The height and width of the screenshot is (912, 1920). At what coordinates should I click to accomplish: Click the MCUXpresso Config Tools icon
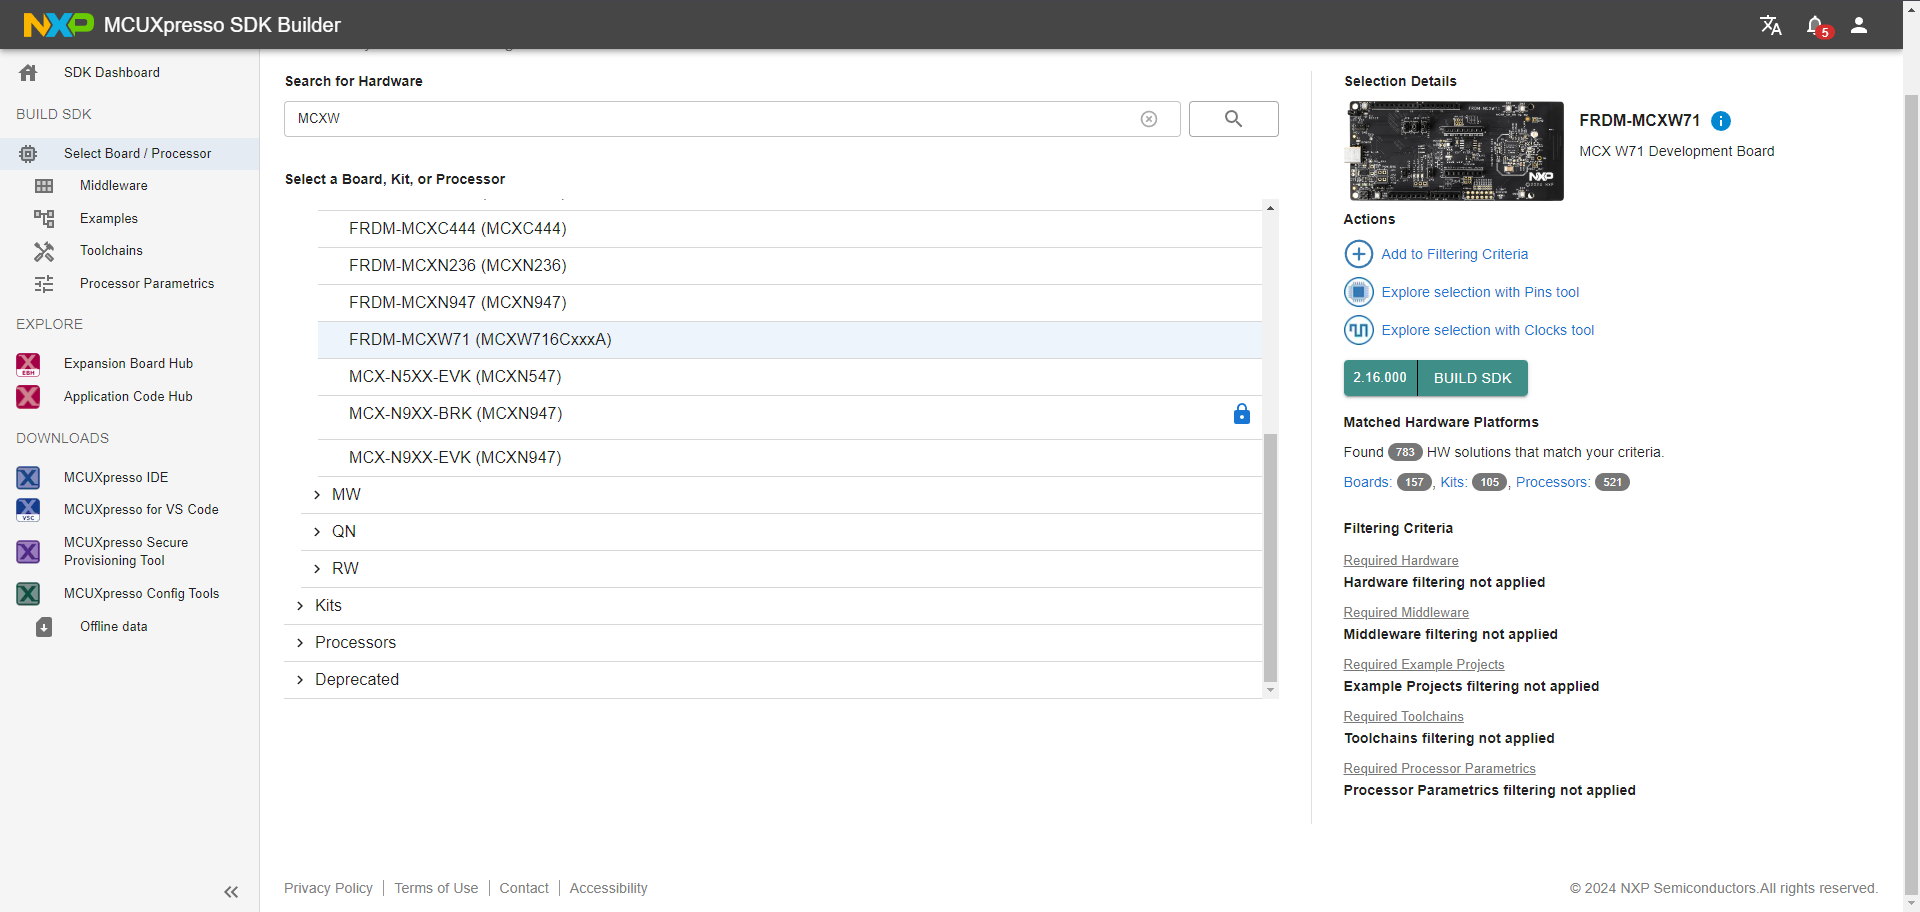[x=28, y=594]
